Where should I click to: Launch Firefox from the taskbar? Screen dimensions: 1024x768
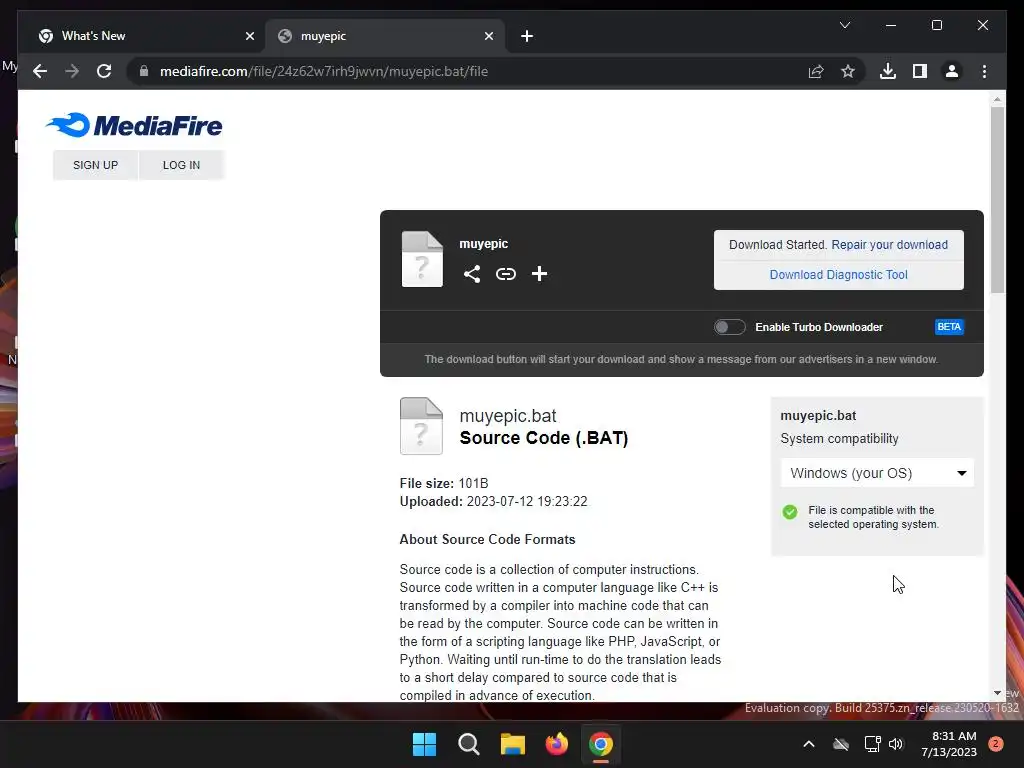[x=556, y=744]
